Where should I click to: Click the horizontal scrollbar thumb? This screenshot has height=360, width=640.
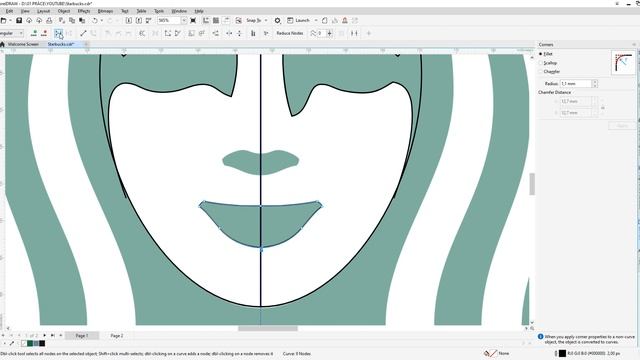tap(268, 328)
